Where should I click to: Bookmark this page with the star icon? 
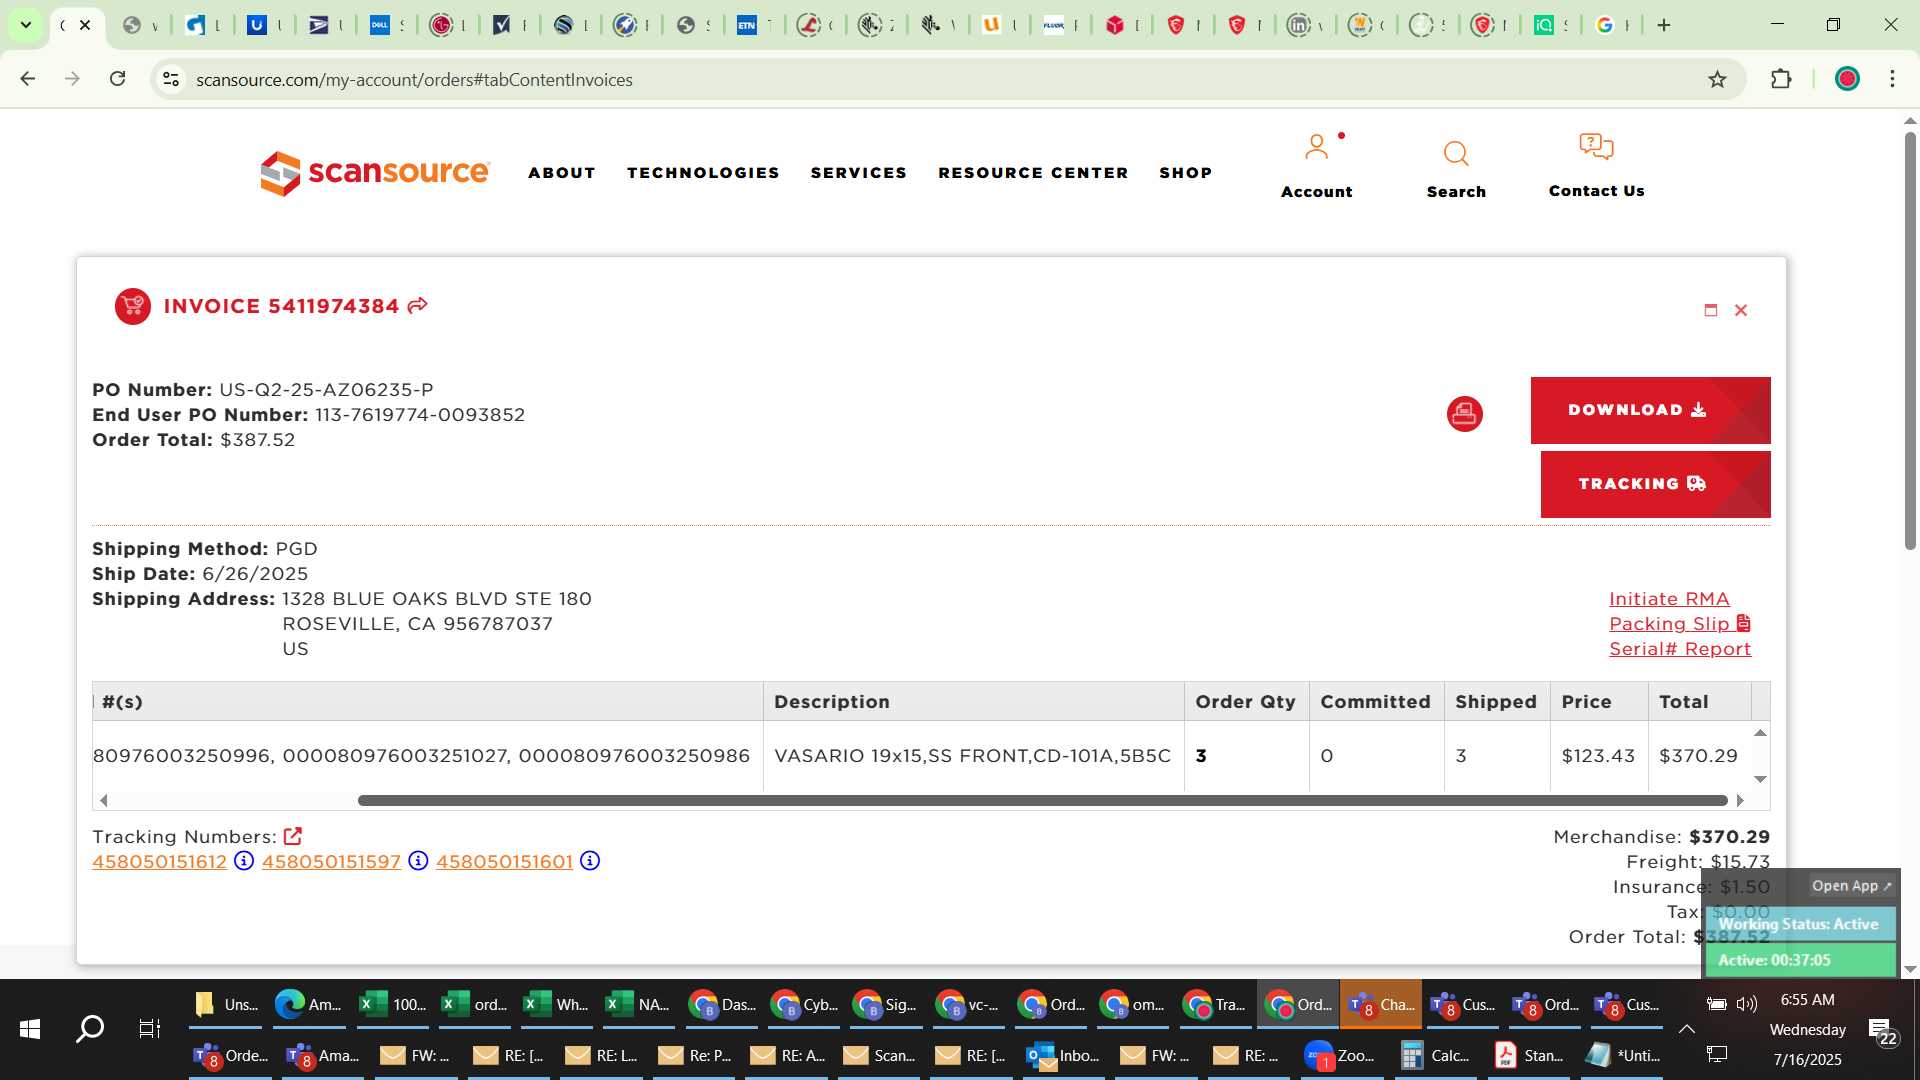click(x=1717, y=79)
